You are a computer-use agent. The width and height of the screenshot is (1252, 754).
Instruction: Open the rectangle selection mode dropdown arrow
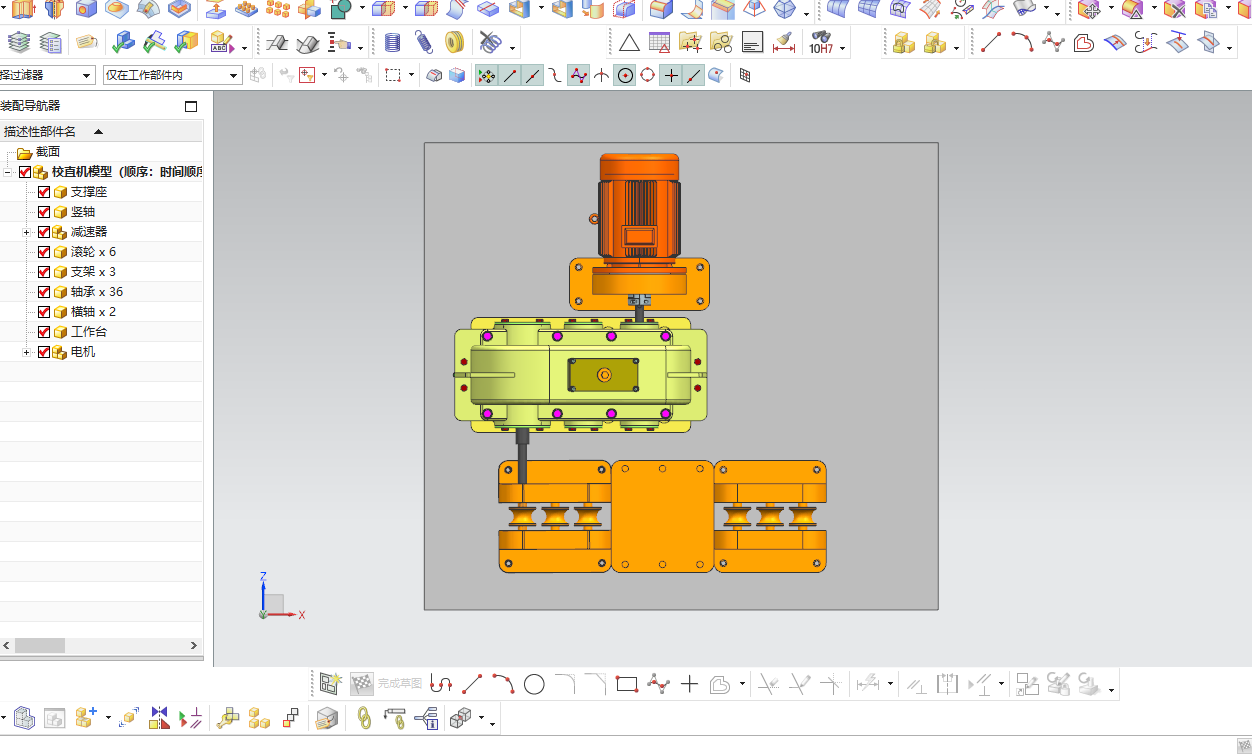point(411,75)
